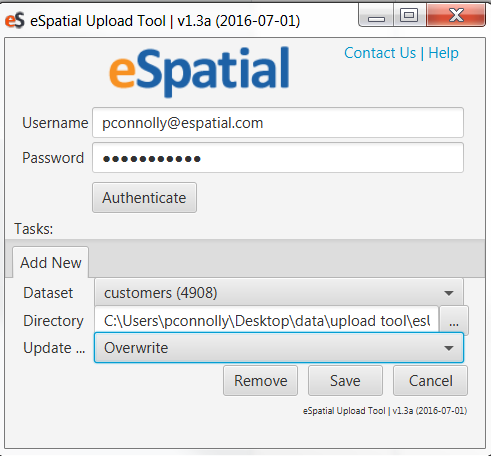The width and height of the screenshot is (491, 456).
Task: Open the Contact Us link
Action: pyautogui.click(x=380, y=53)
